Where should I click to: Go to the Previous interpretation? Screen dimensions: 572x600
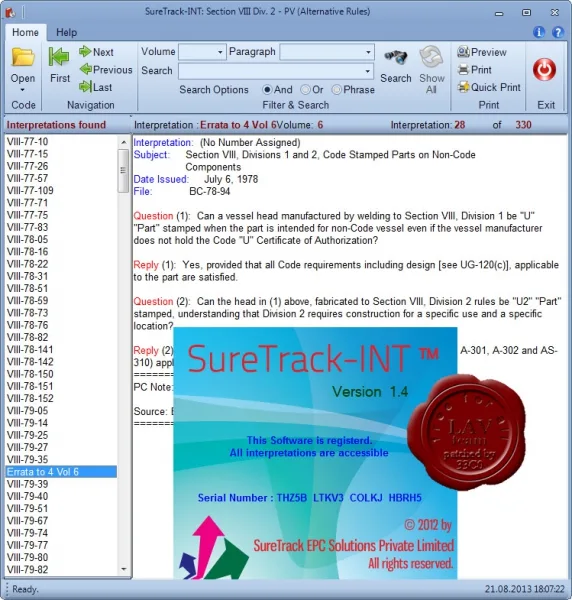click(106, 70)
